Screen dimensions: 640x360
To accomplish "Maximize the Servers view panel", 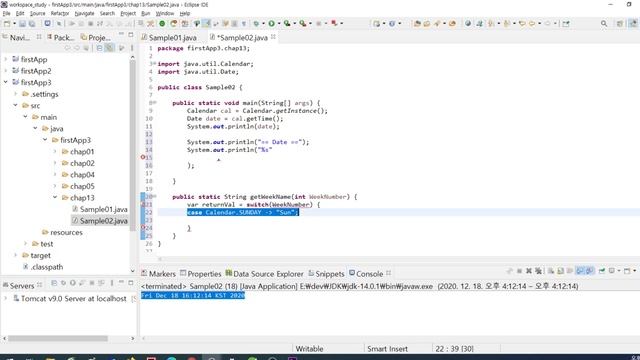I will click(x=131, y=283).
